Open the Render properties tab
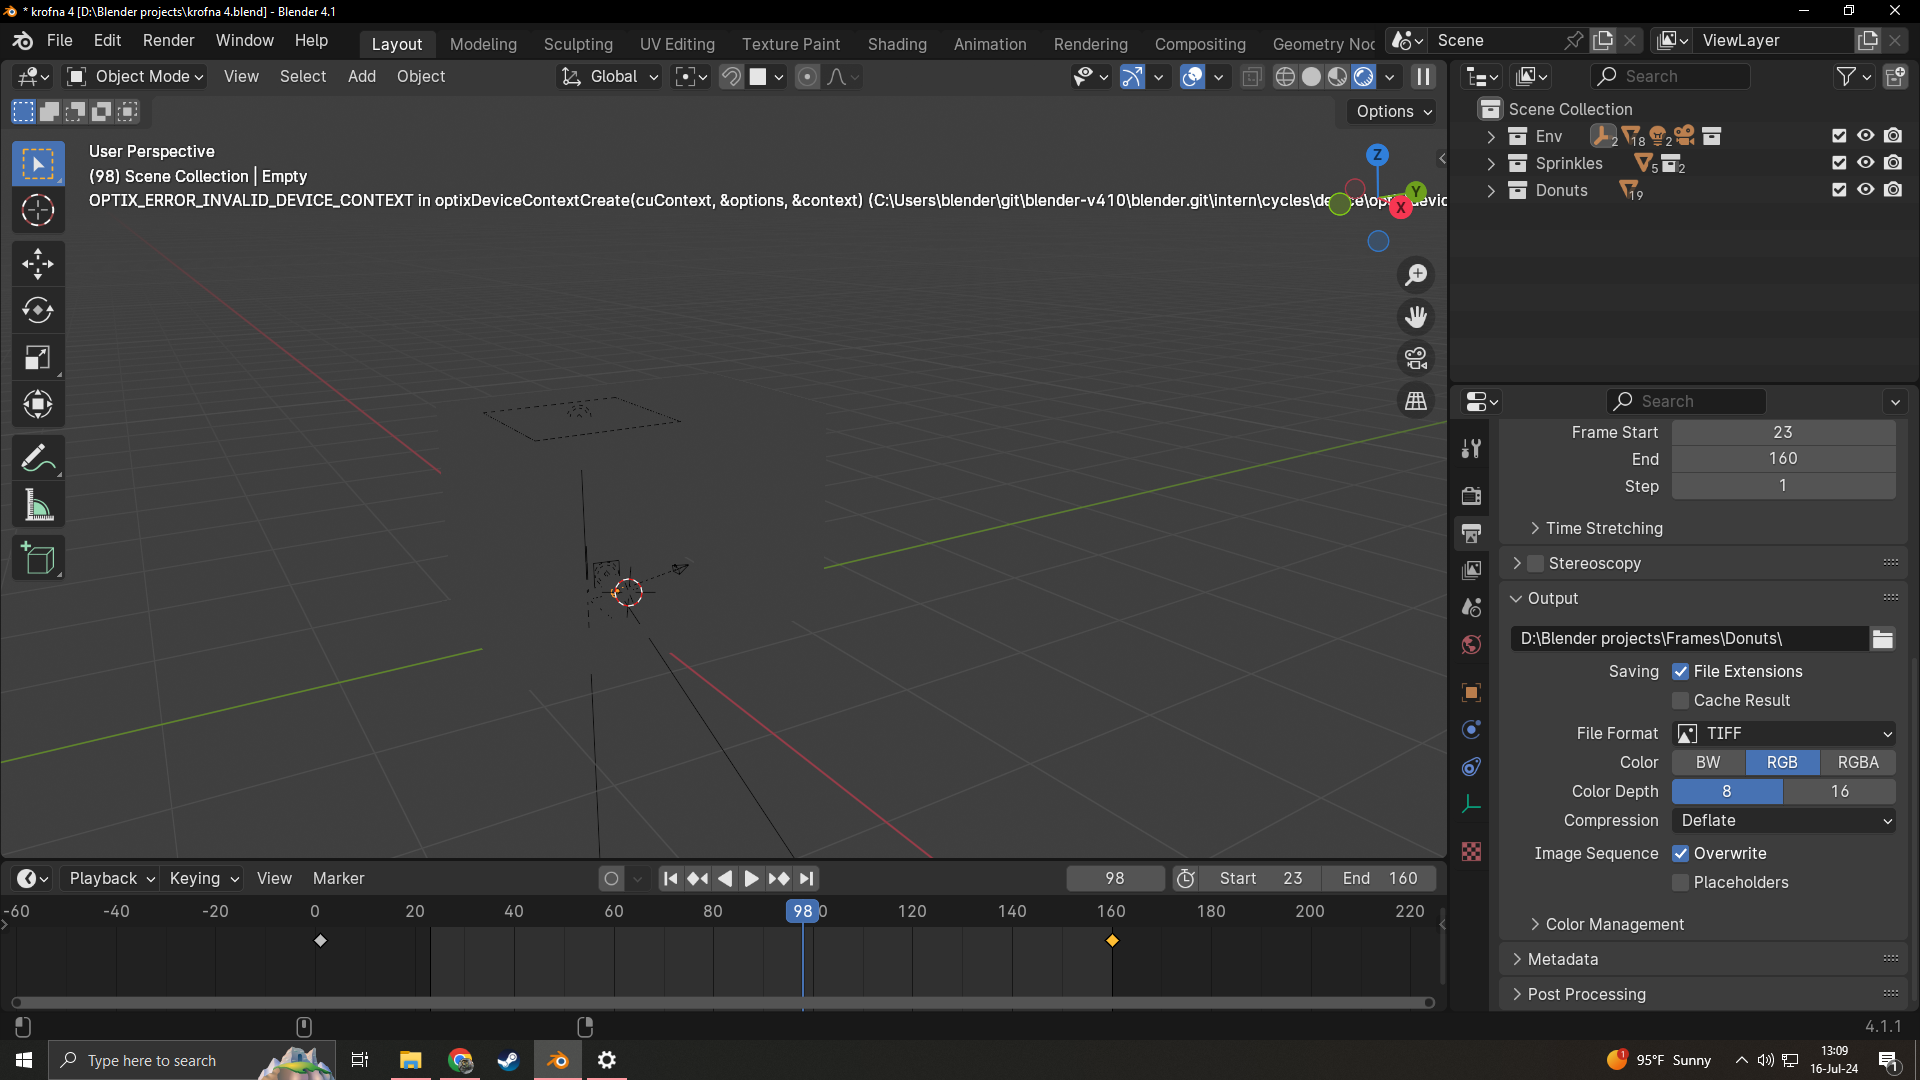The image size is (1920, 1080). click(x=1471, y=495)
